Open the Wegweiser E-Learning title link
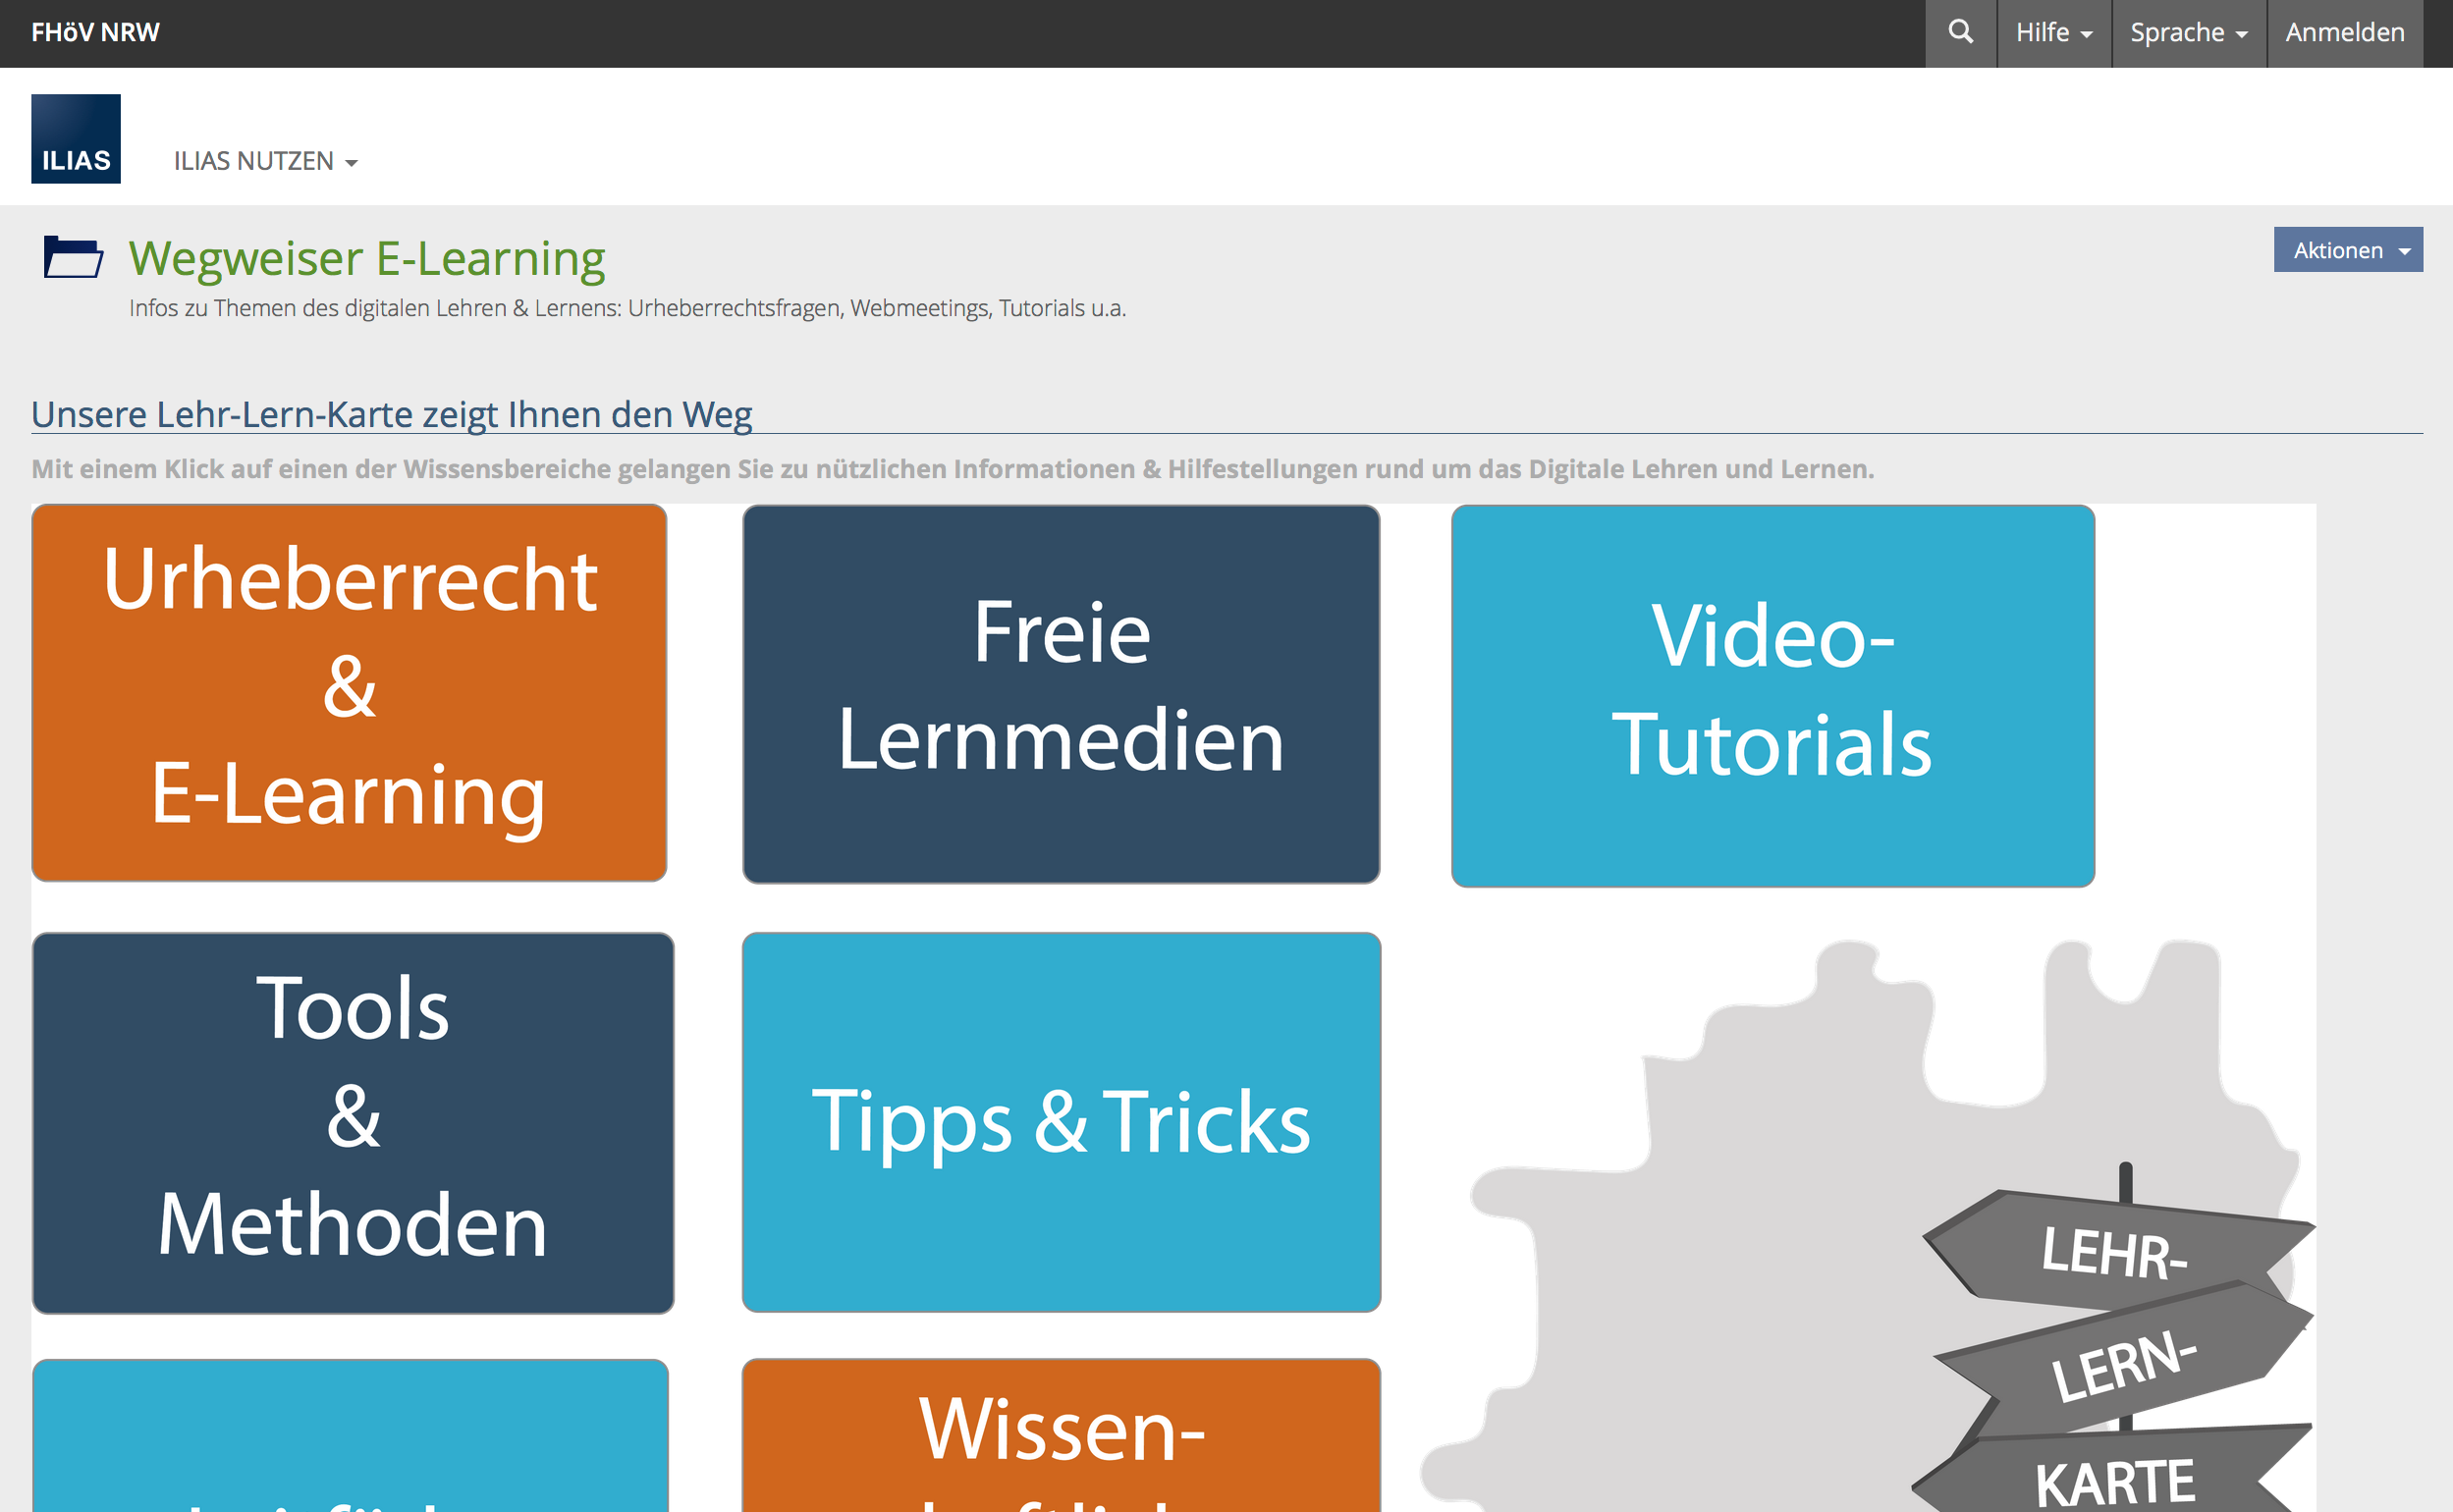This screenshot has height=1512, width=2453. tap(366, 259)
